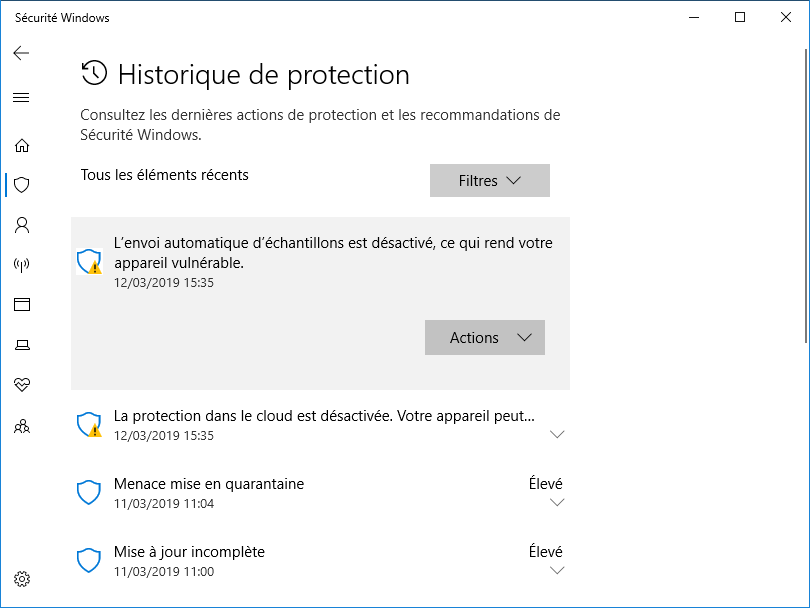Screen dimensions: 810x608
Task: Click the Historique de protection clock icon
Action: click(x=94, y=73)
